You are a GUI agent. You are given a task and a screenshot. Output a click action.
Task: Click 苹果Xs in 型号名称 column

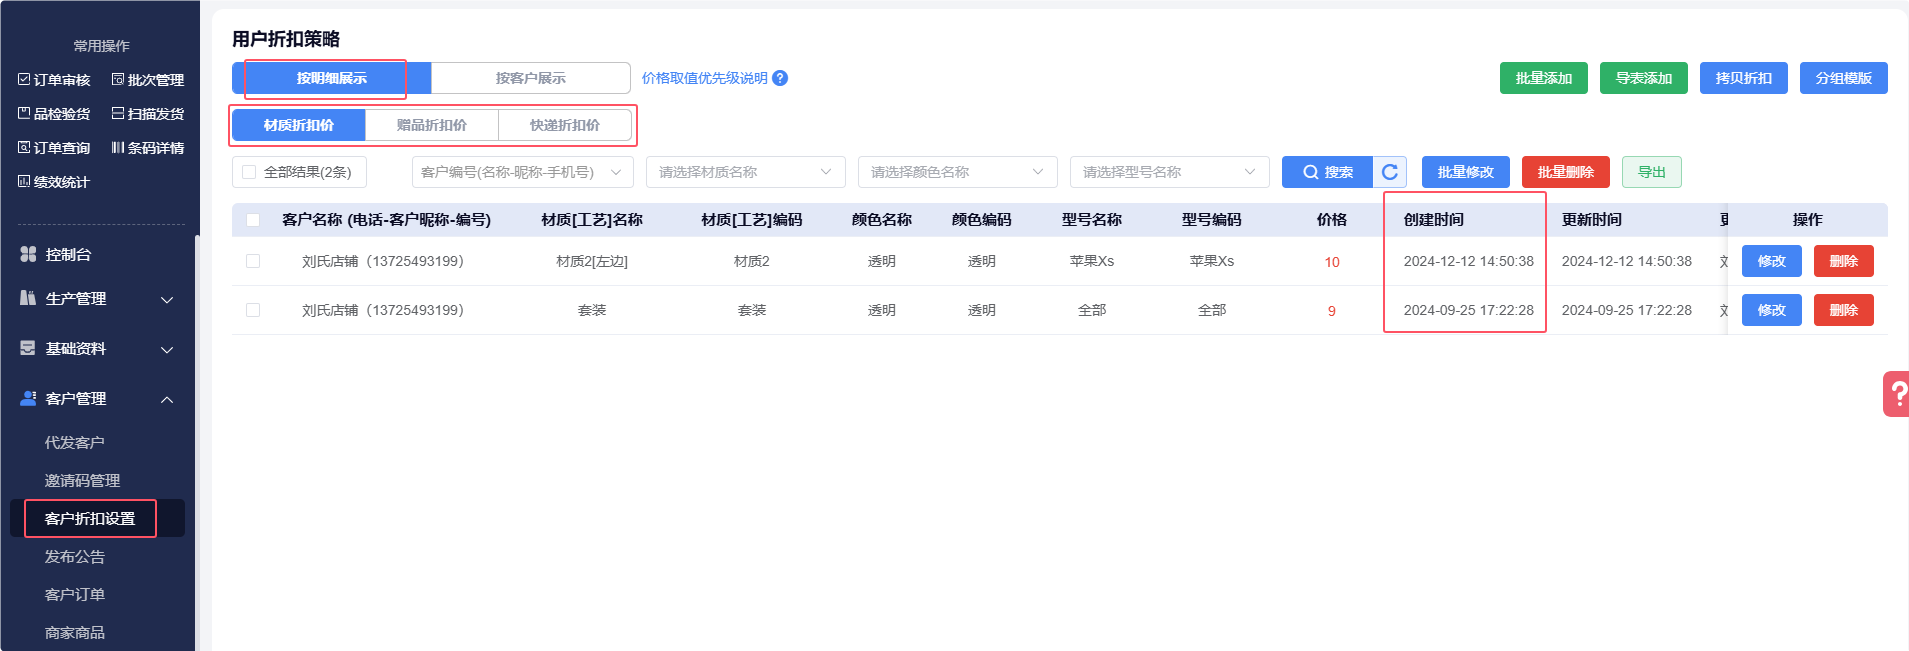(1092, 261)
